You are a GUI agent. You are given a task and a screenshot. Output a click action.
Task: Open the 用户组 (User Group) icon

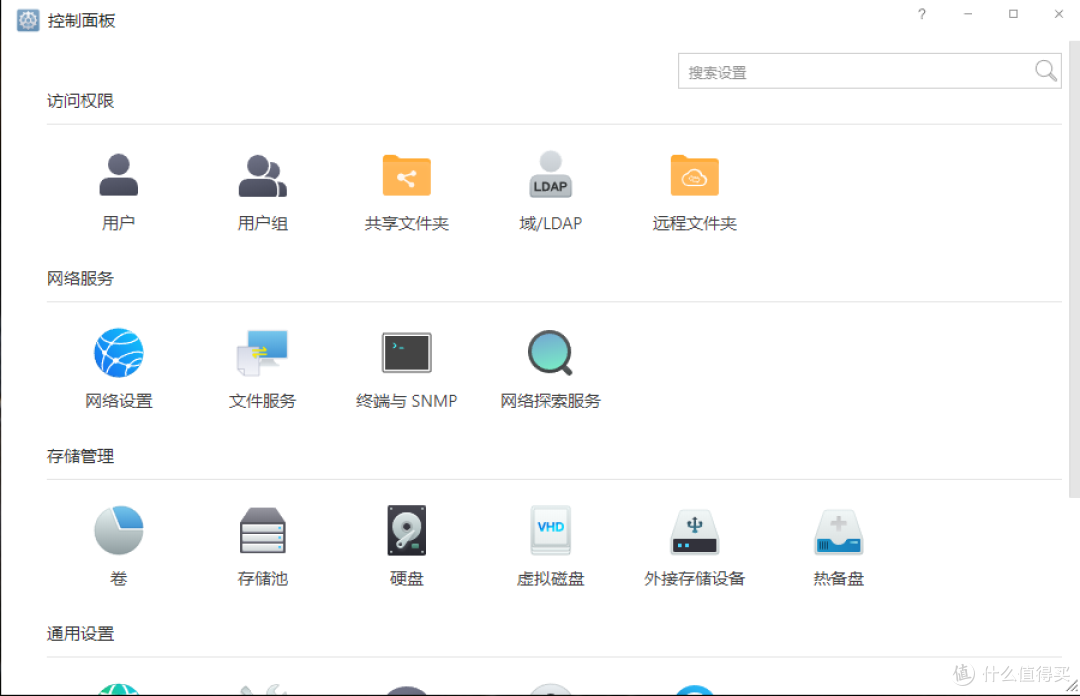[262, 175]
